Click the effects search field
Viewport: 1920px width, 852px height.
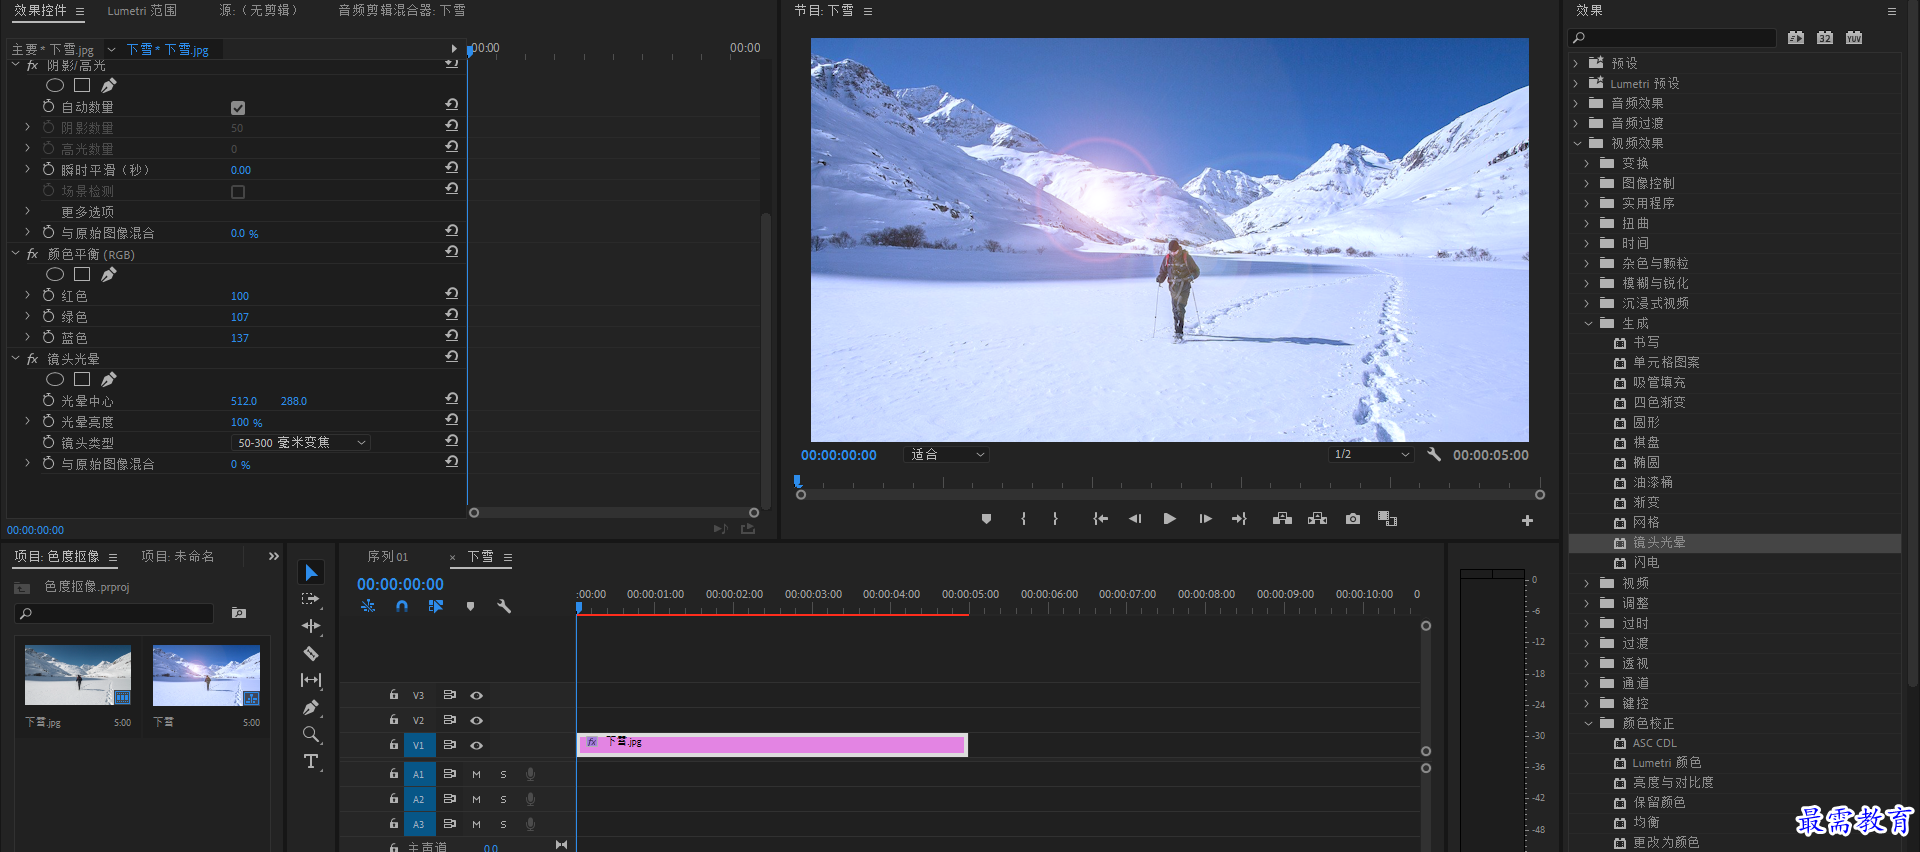[1671, 38]
